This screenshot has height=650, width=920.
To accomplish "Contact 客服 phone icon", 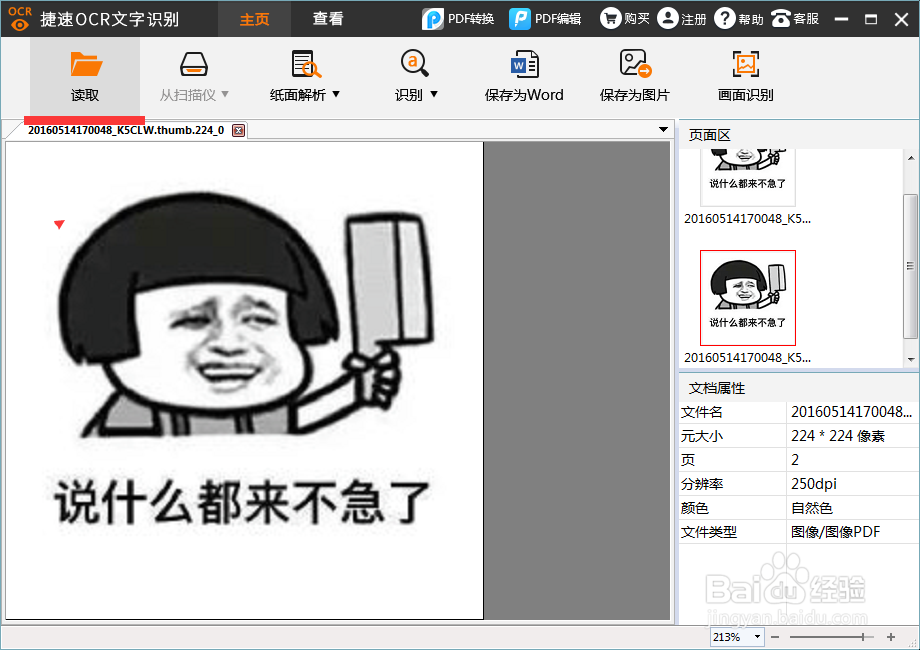I will 780,19.
